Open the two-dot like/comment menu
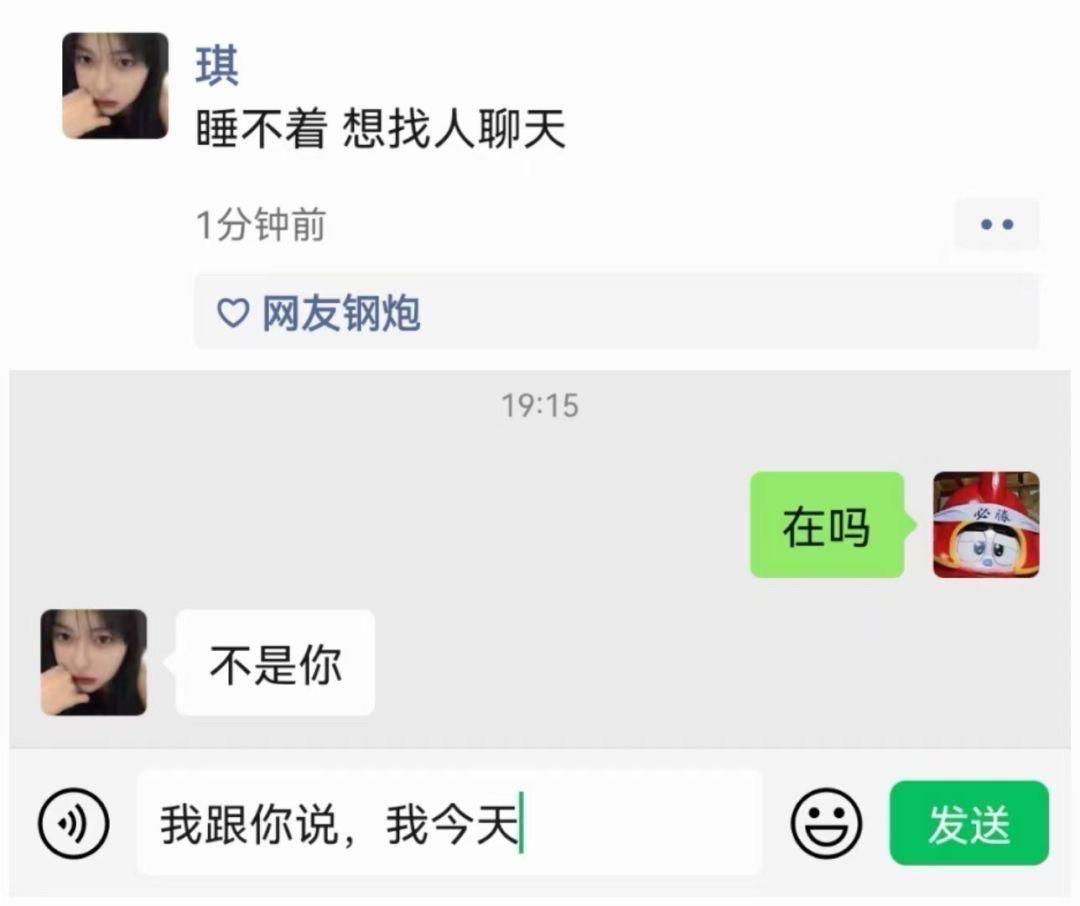Image resolution: width=1080 pixels, height=906 pixels. click(x=997, y=224)
